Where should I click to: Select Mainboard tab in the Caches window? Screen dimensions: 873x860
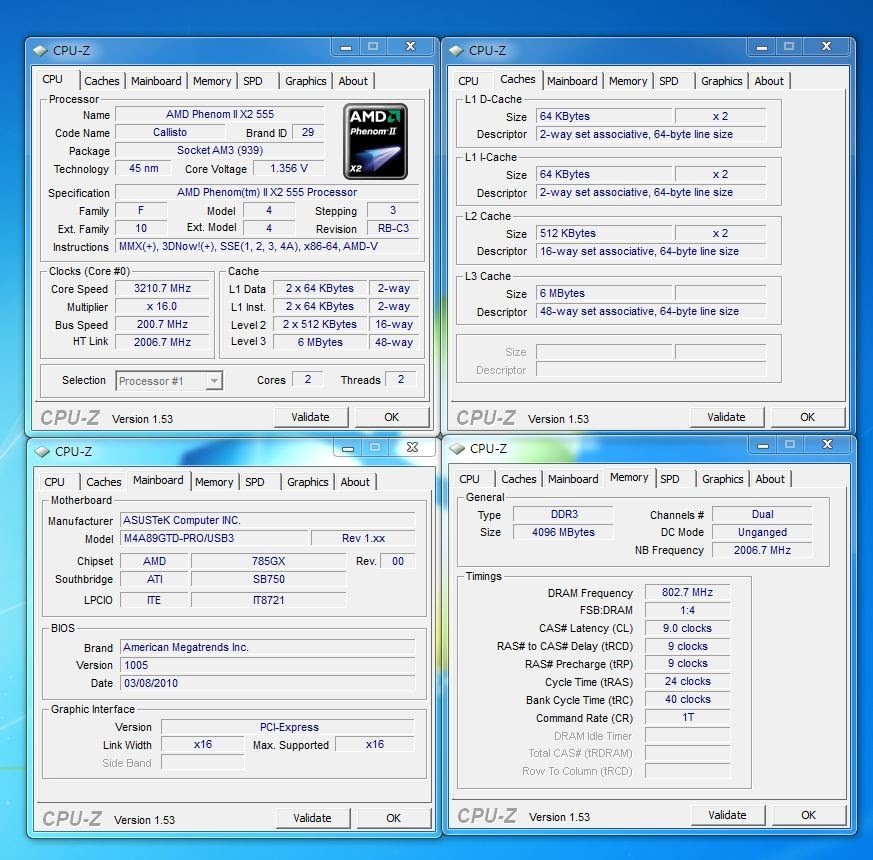coord(572,81)
